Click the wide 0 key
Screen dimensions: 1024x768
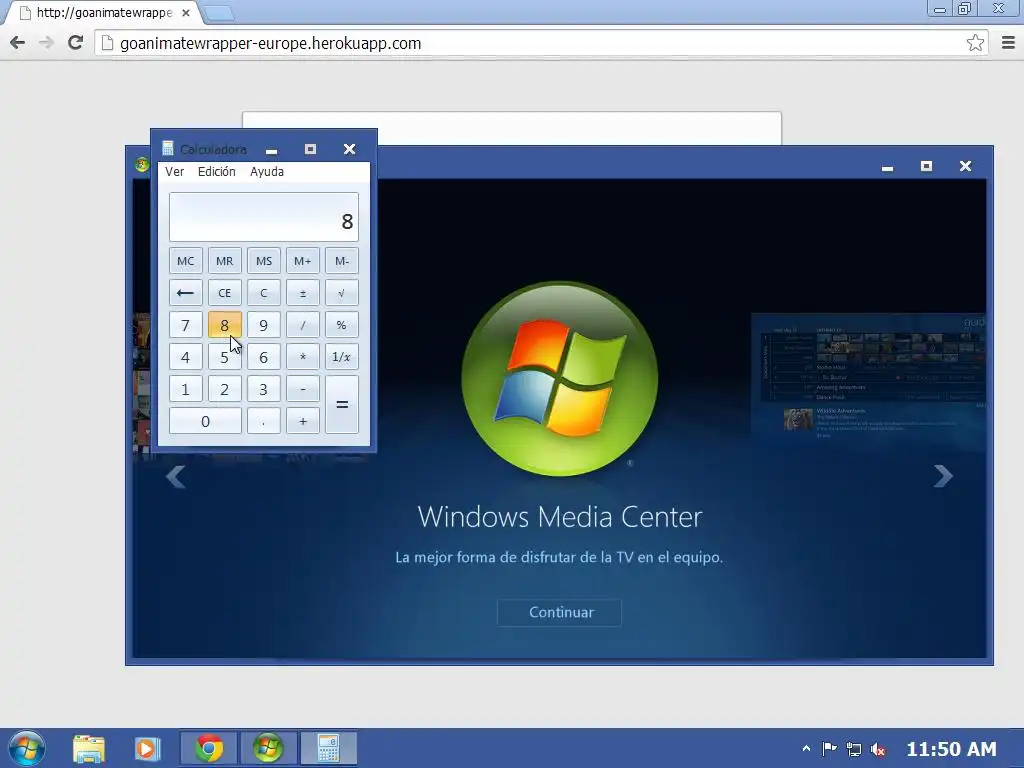coord(205,421)
